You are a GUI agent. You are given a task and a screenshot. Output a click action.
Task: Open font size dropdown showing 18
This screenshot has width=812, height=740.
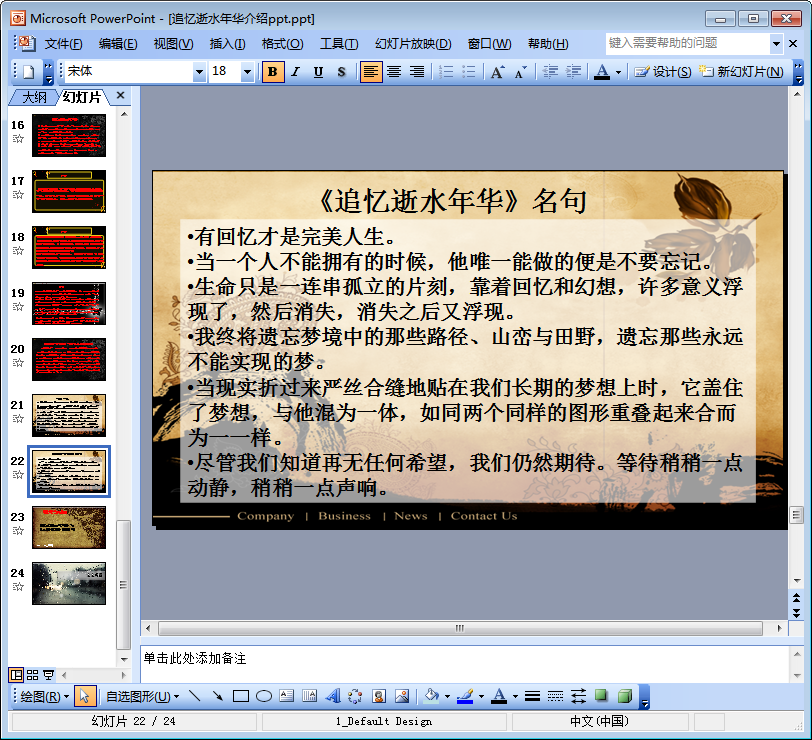[248, 72]
